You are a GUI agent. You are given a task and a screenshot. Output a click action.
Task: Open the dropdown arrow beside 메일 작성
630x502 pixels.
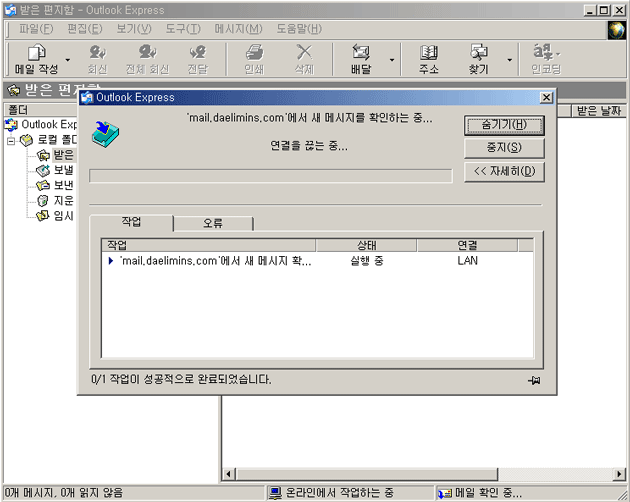click(x=68, y=60)
